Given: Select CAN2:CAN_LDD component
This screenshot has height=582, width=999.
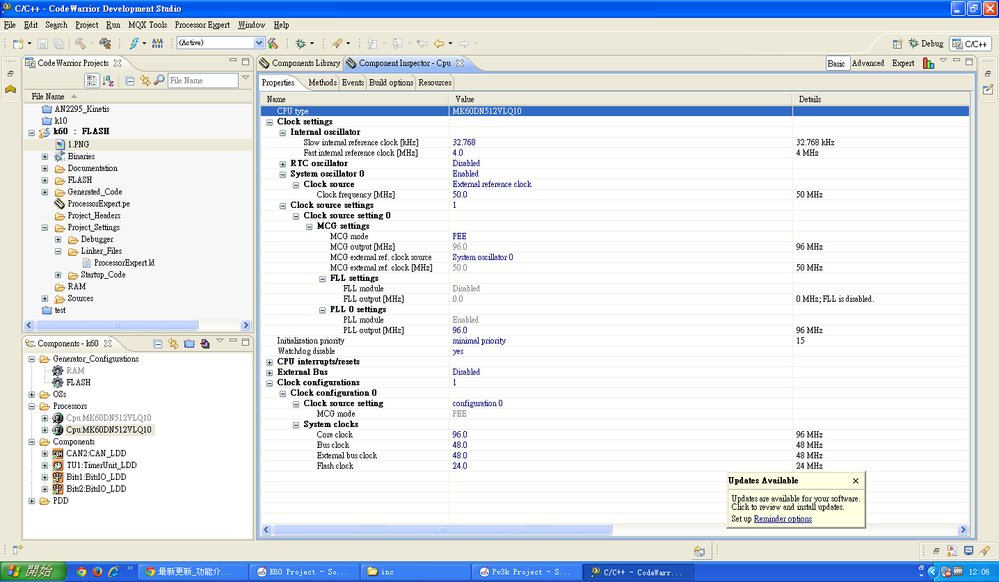Looking at the screenshot, I should coord(96,453).
